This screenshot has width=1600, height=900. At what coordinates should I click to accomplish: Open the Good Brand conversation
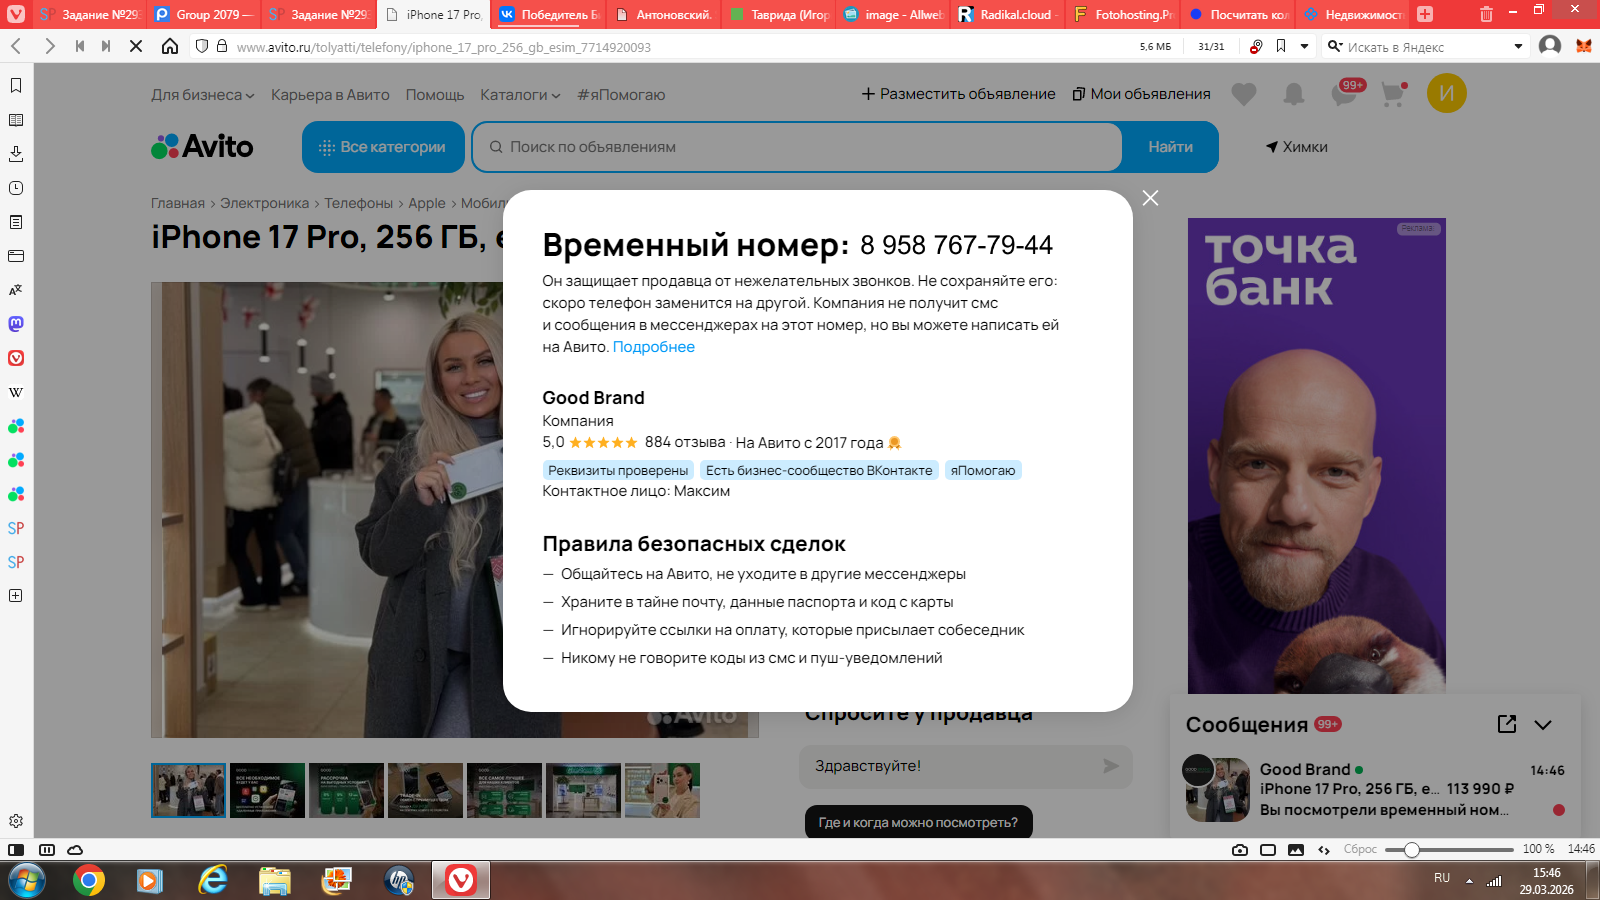click(x=1375, y=789)
